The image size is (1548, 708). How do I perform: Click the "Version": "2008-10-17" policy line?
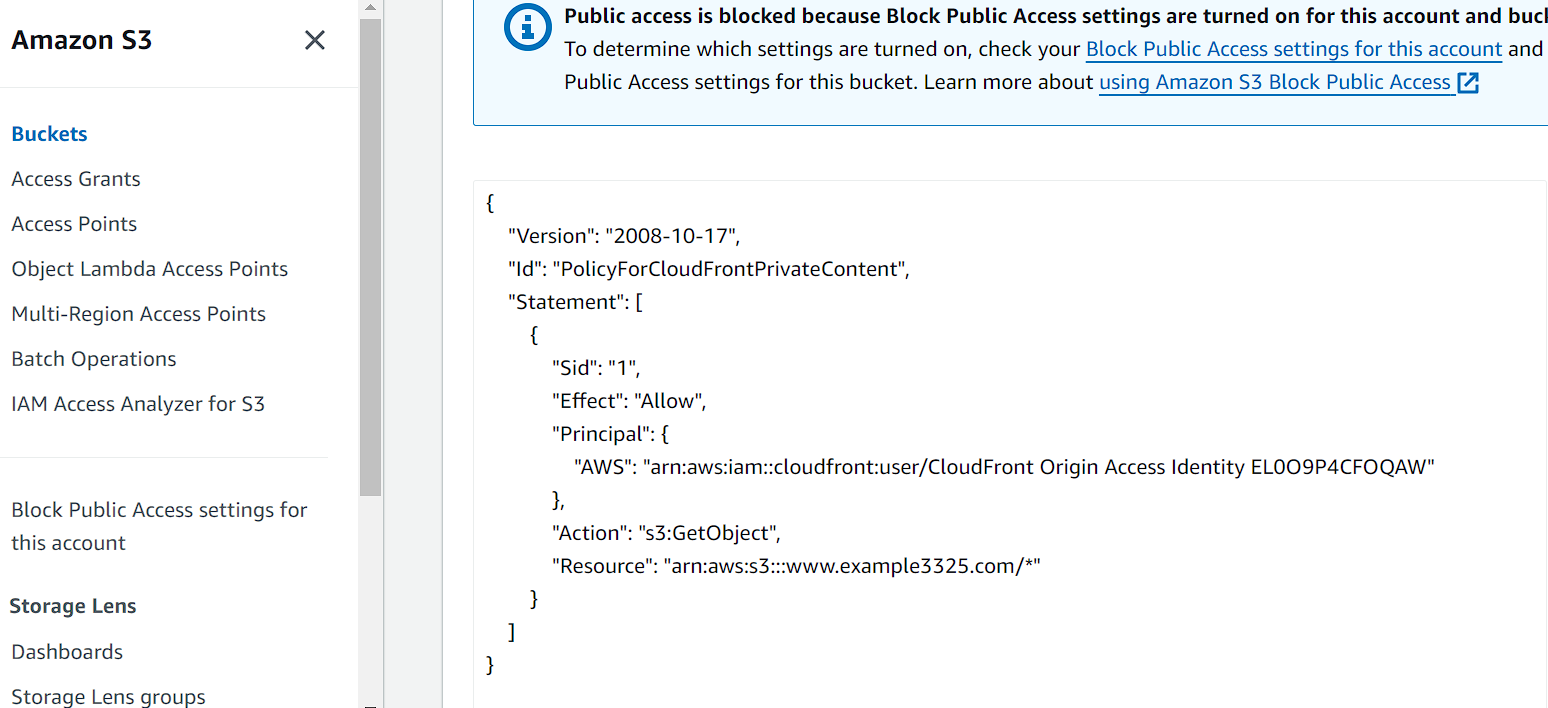[624, 236]
